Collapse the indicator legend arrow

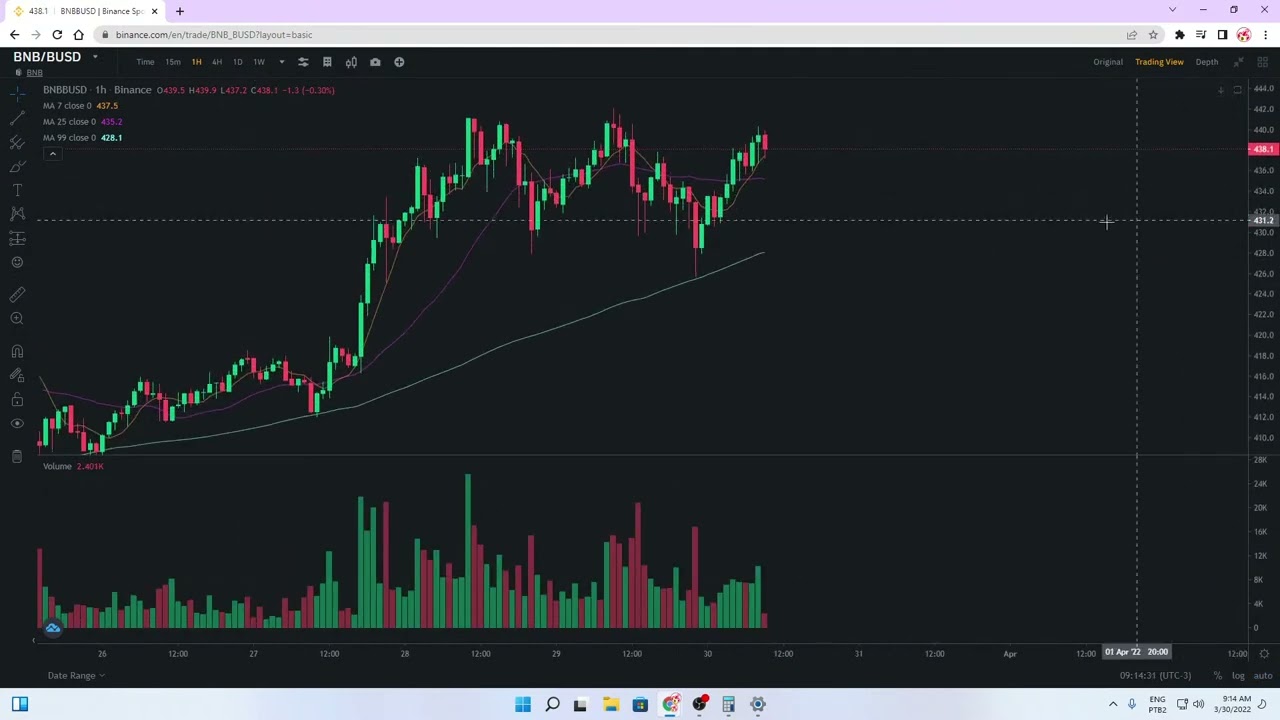tap(52, 154)
